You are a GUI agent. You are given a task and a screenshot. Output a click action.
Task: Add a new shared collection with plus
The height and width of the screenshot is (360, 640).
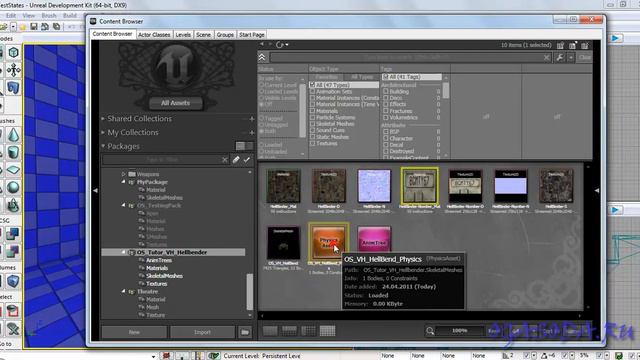[251, 119]
